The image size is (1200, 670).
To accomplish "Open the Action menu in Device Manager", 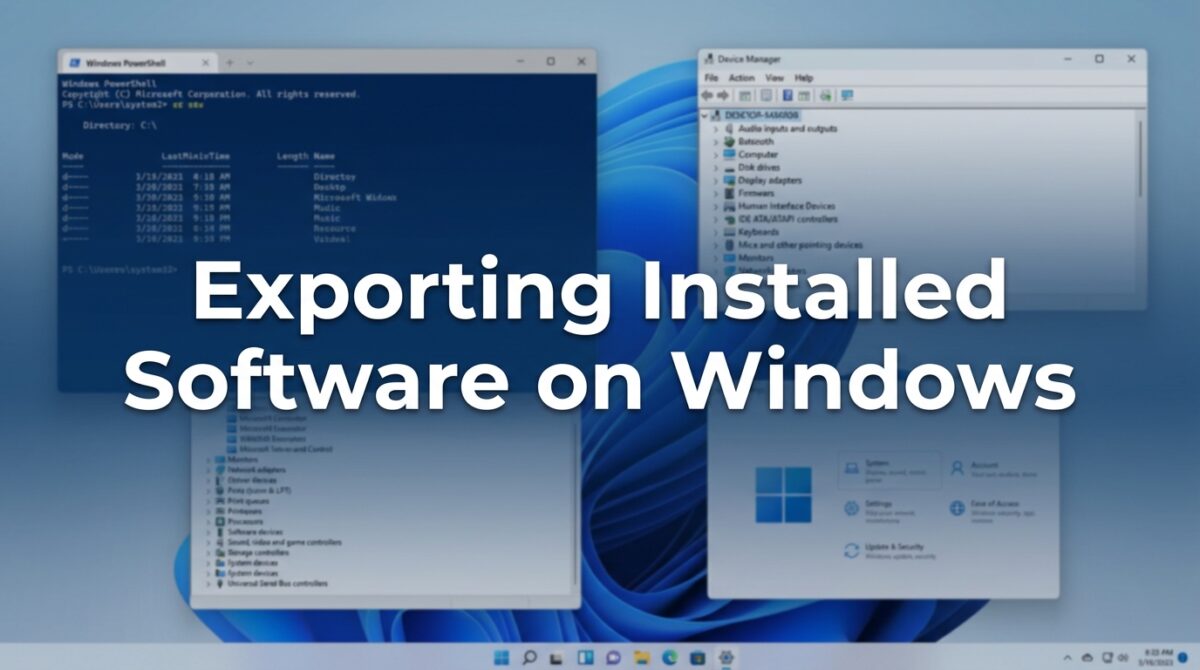I will pyautogui.click(x=741, y=77).
